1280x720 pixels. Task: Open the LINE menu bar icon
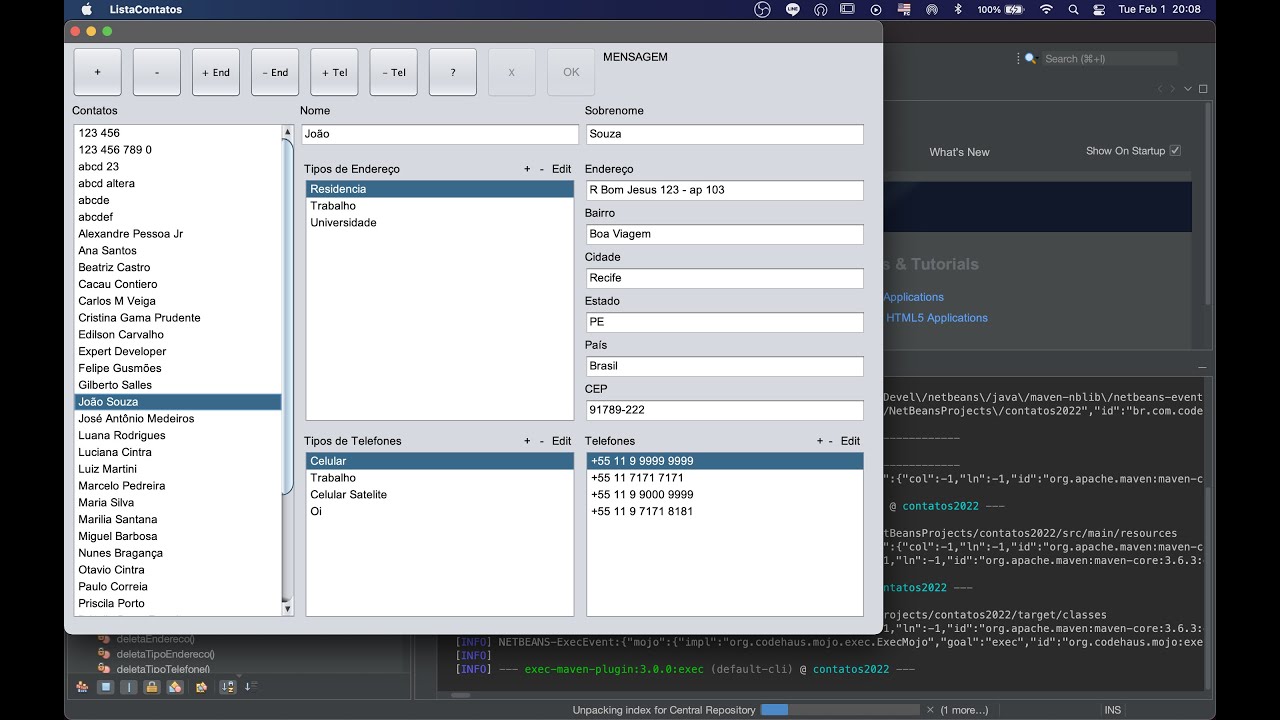(793, 9)
